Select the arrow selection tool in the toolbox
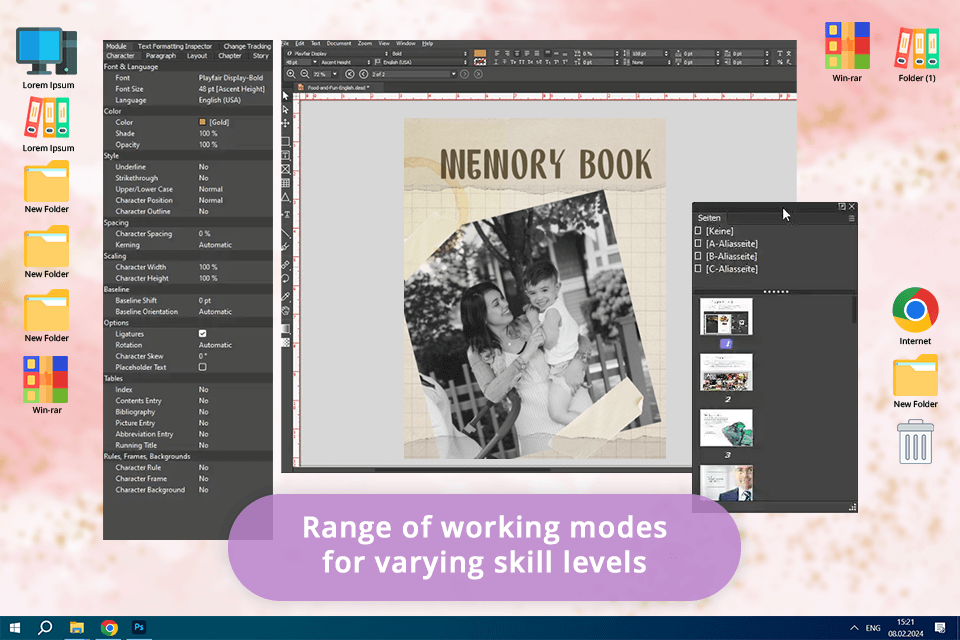This screenshot has width=960, height=640. click(285, 96)
